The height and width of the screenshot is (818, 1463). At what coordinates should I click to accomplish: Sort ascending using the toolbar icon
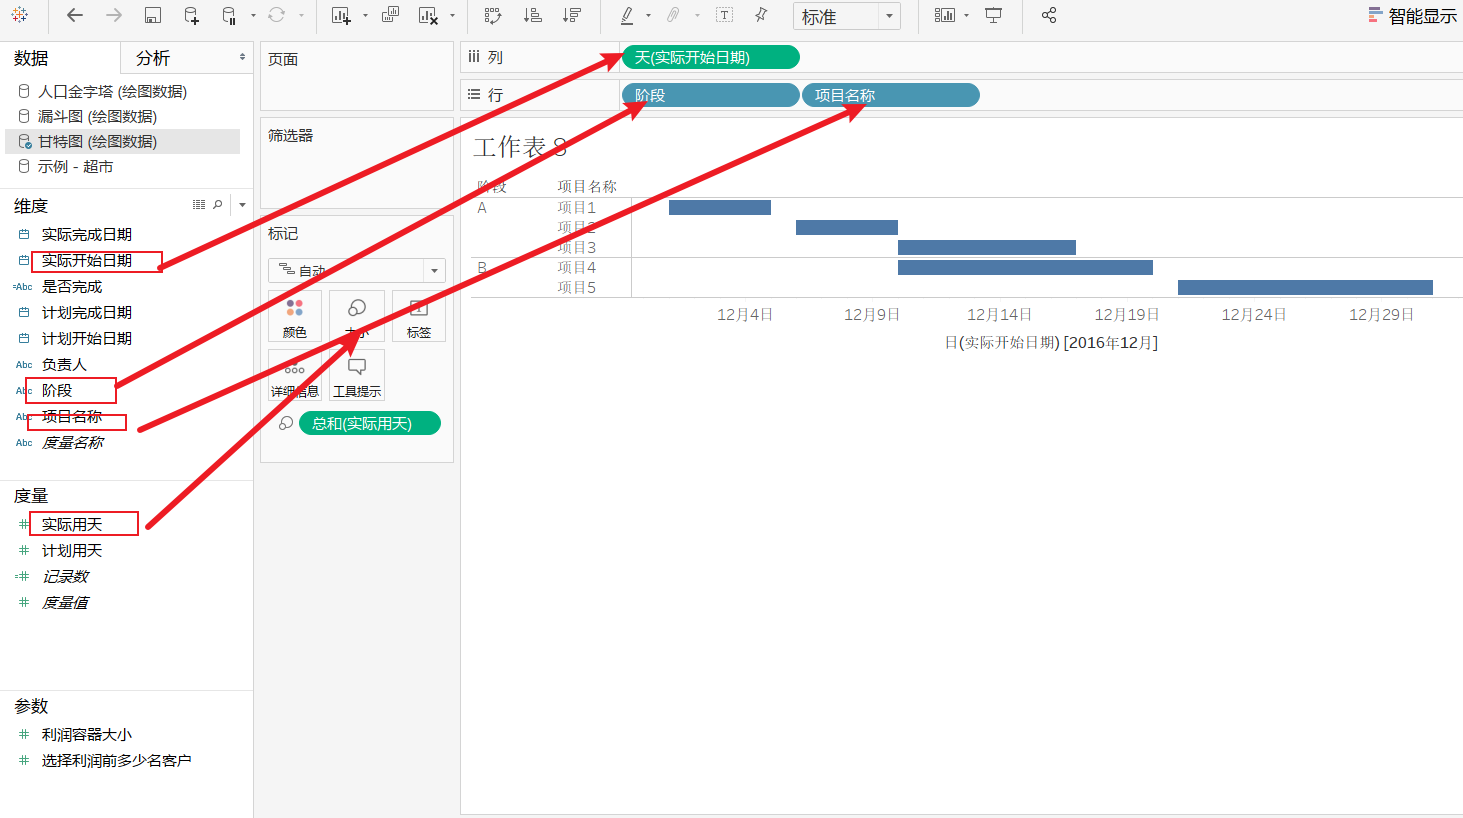click(x=533, y=15)
